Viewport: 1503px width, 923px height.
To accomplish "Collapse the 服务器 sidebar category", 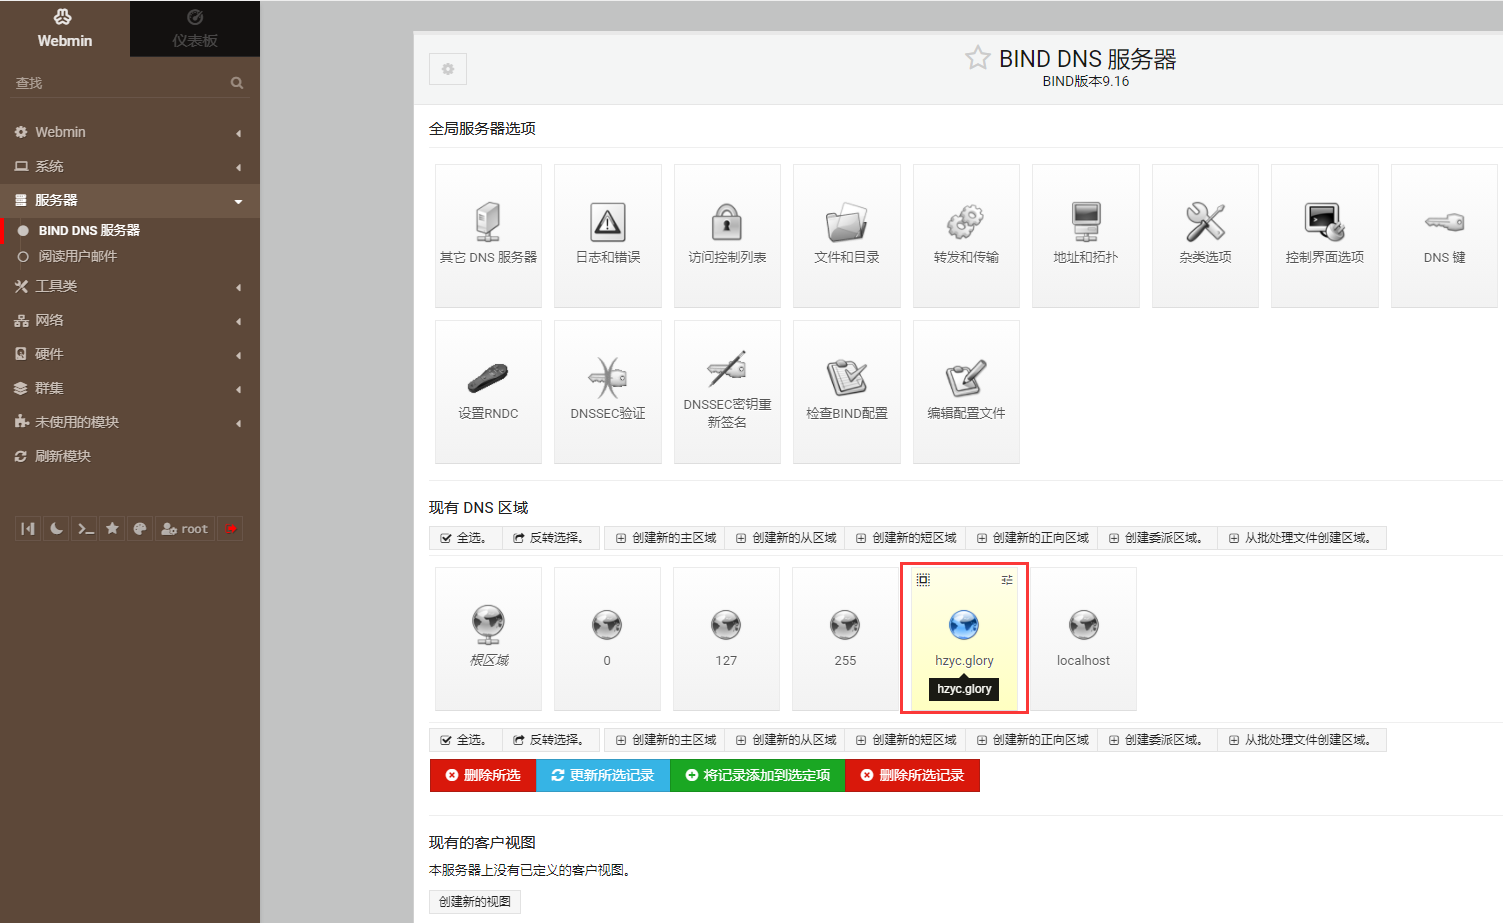I will (x=130, y=200).
